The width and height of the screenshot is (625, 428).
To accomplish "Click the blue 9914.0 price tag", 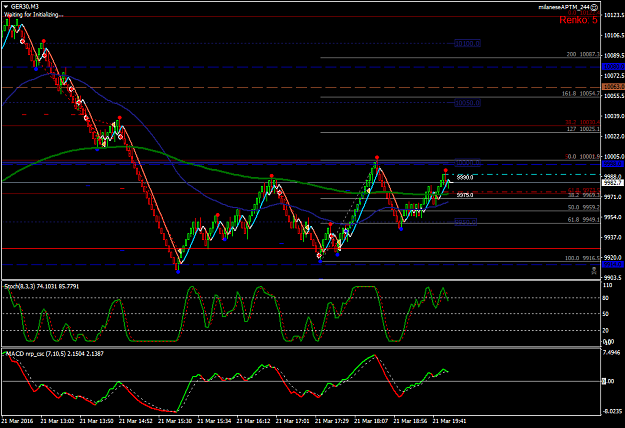I will click(x=613, y=265).
